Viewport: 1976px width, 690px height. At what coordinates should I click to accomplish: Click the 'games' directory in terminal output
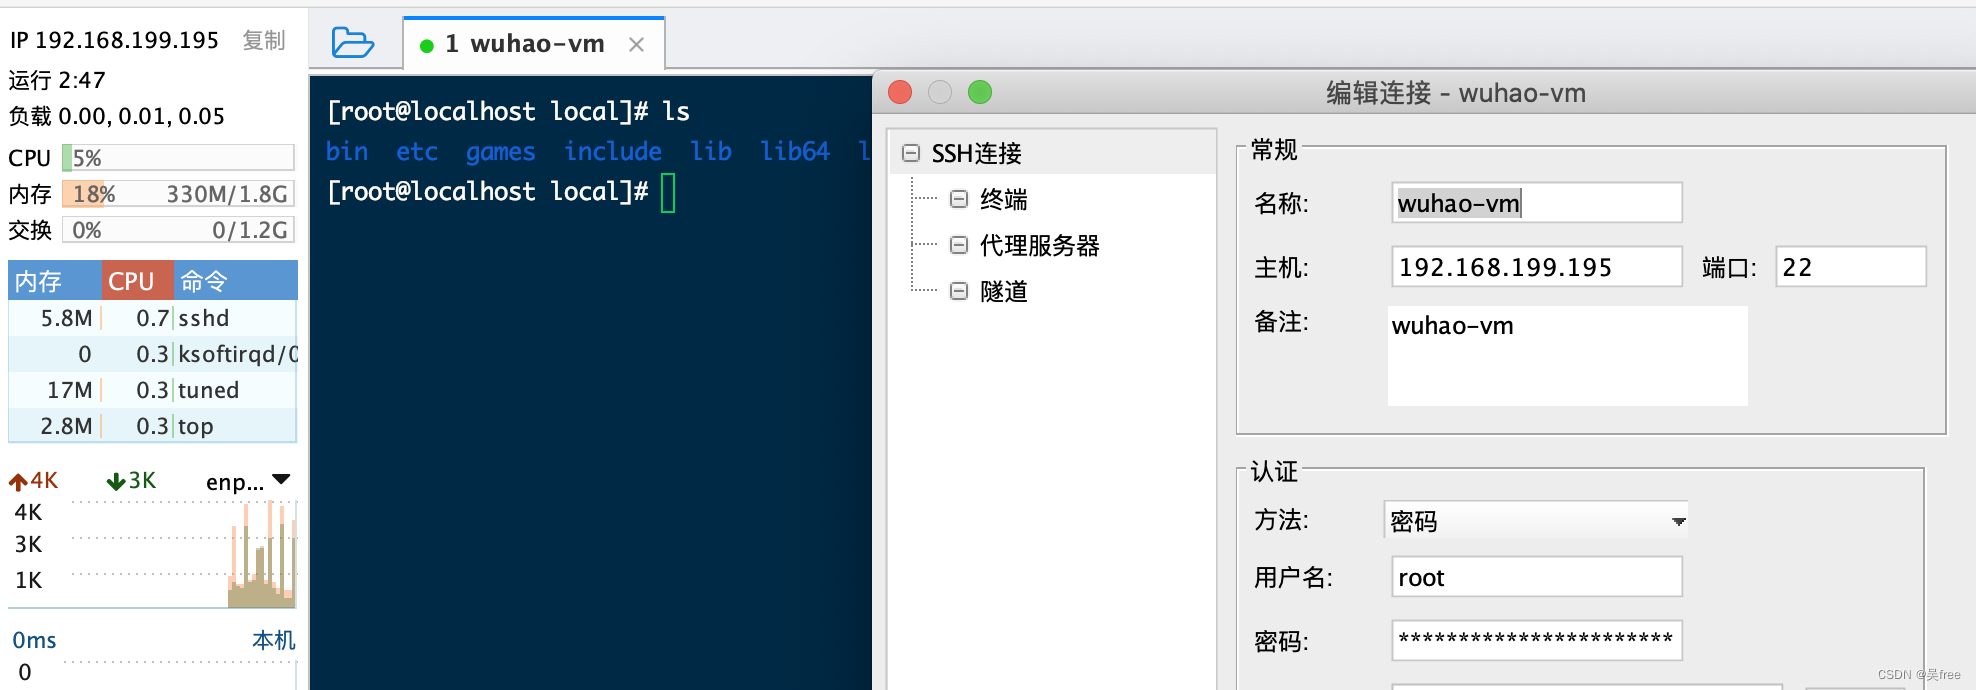(x=500, y=151)
